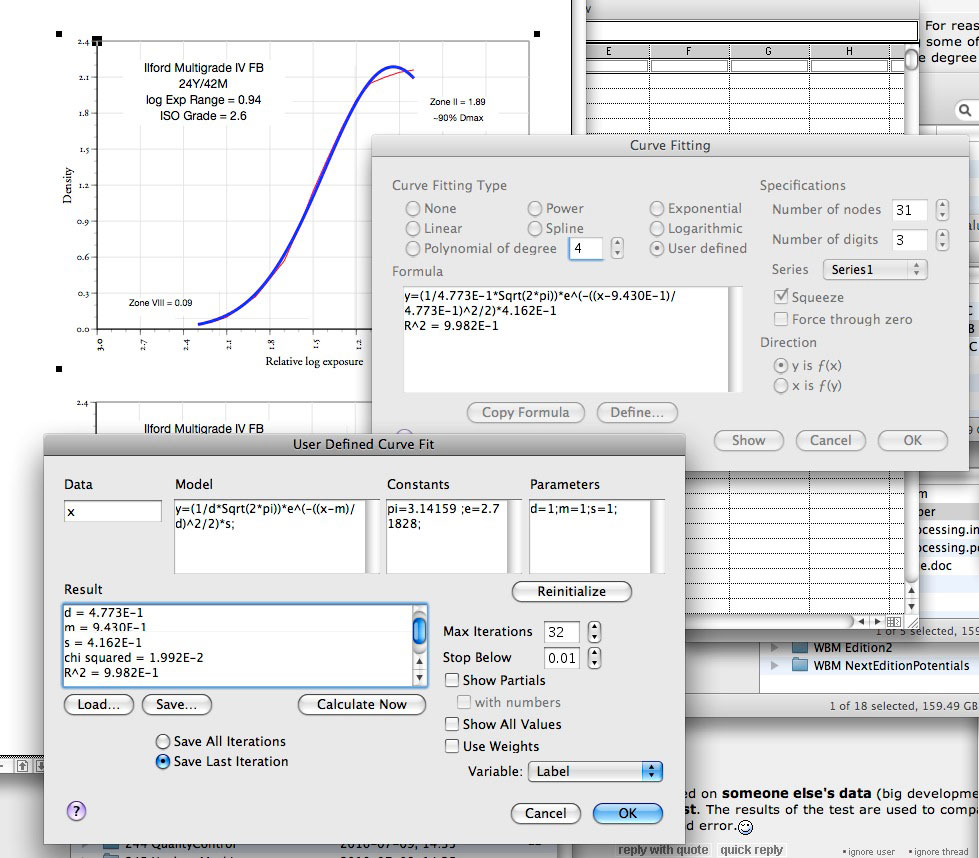The width and height of the screenshot is (979, 858).
Task: Click Calculate Now button
Action: (x=362, y=704)
